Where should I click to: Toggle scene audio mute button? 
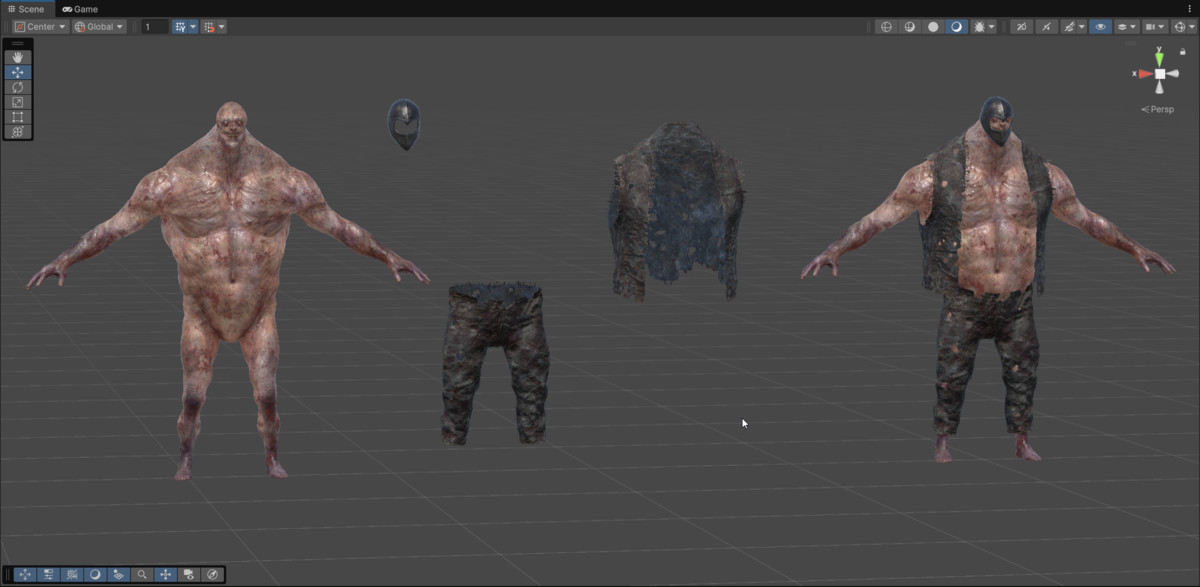click(1046, 27)
